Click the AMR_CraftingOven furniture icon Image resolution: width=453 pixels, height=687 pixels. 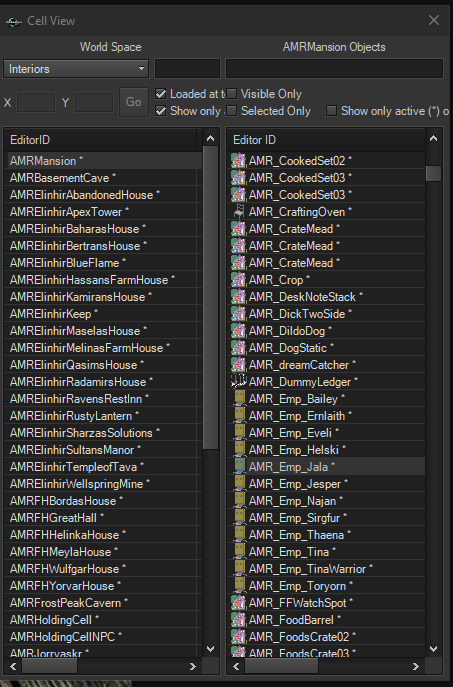(239, 212)
